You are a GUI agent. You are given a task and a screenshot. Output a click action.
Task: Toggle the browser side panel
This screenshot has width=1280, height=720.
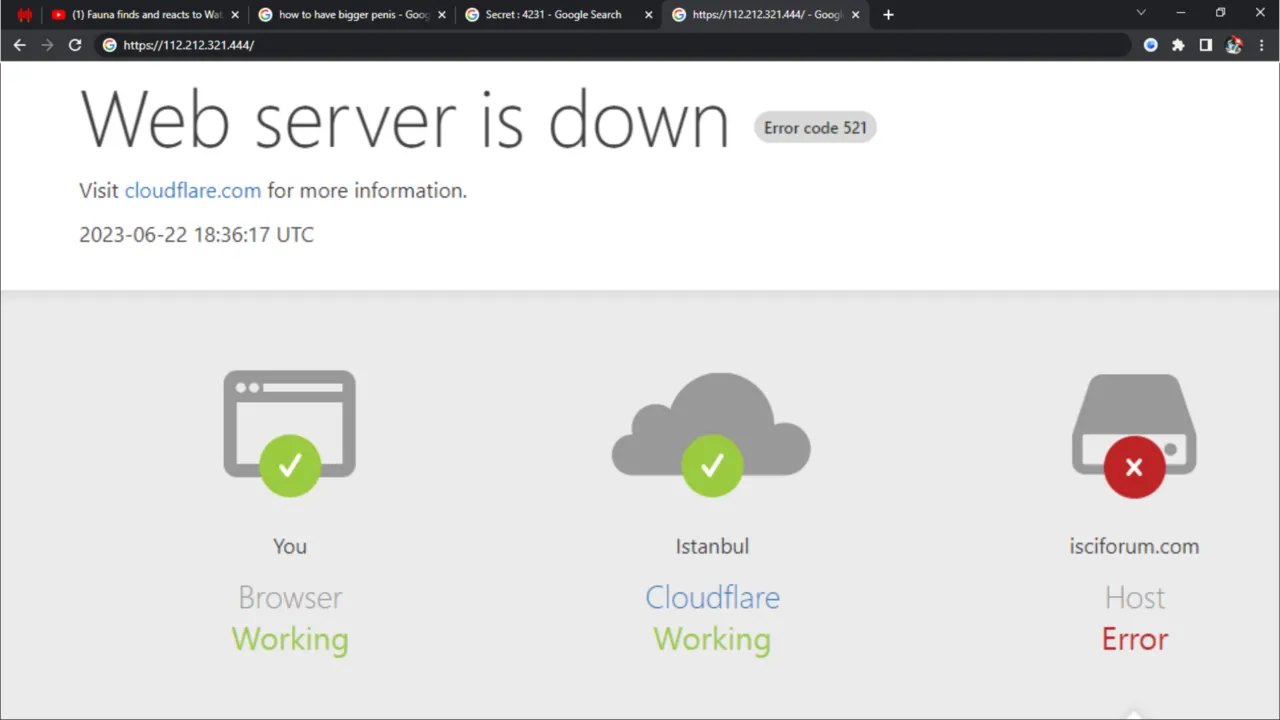1206,45
